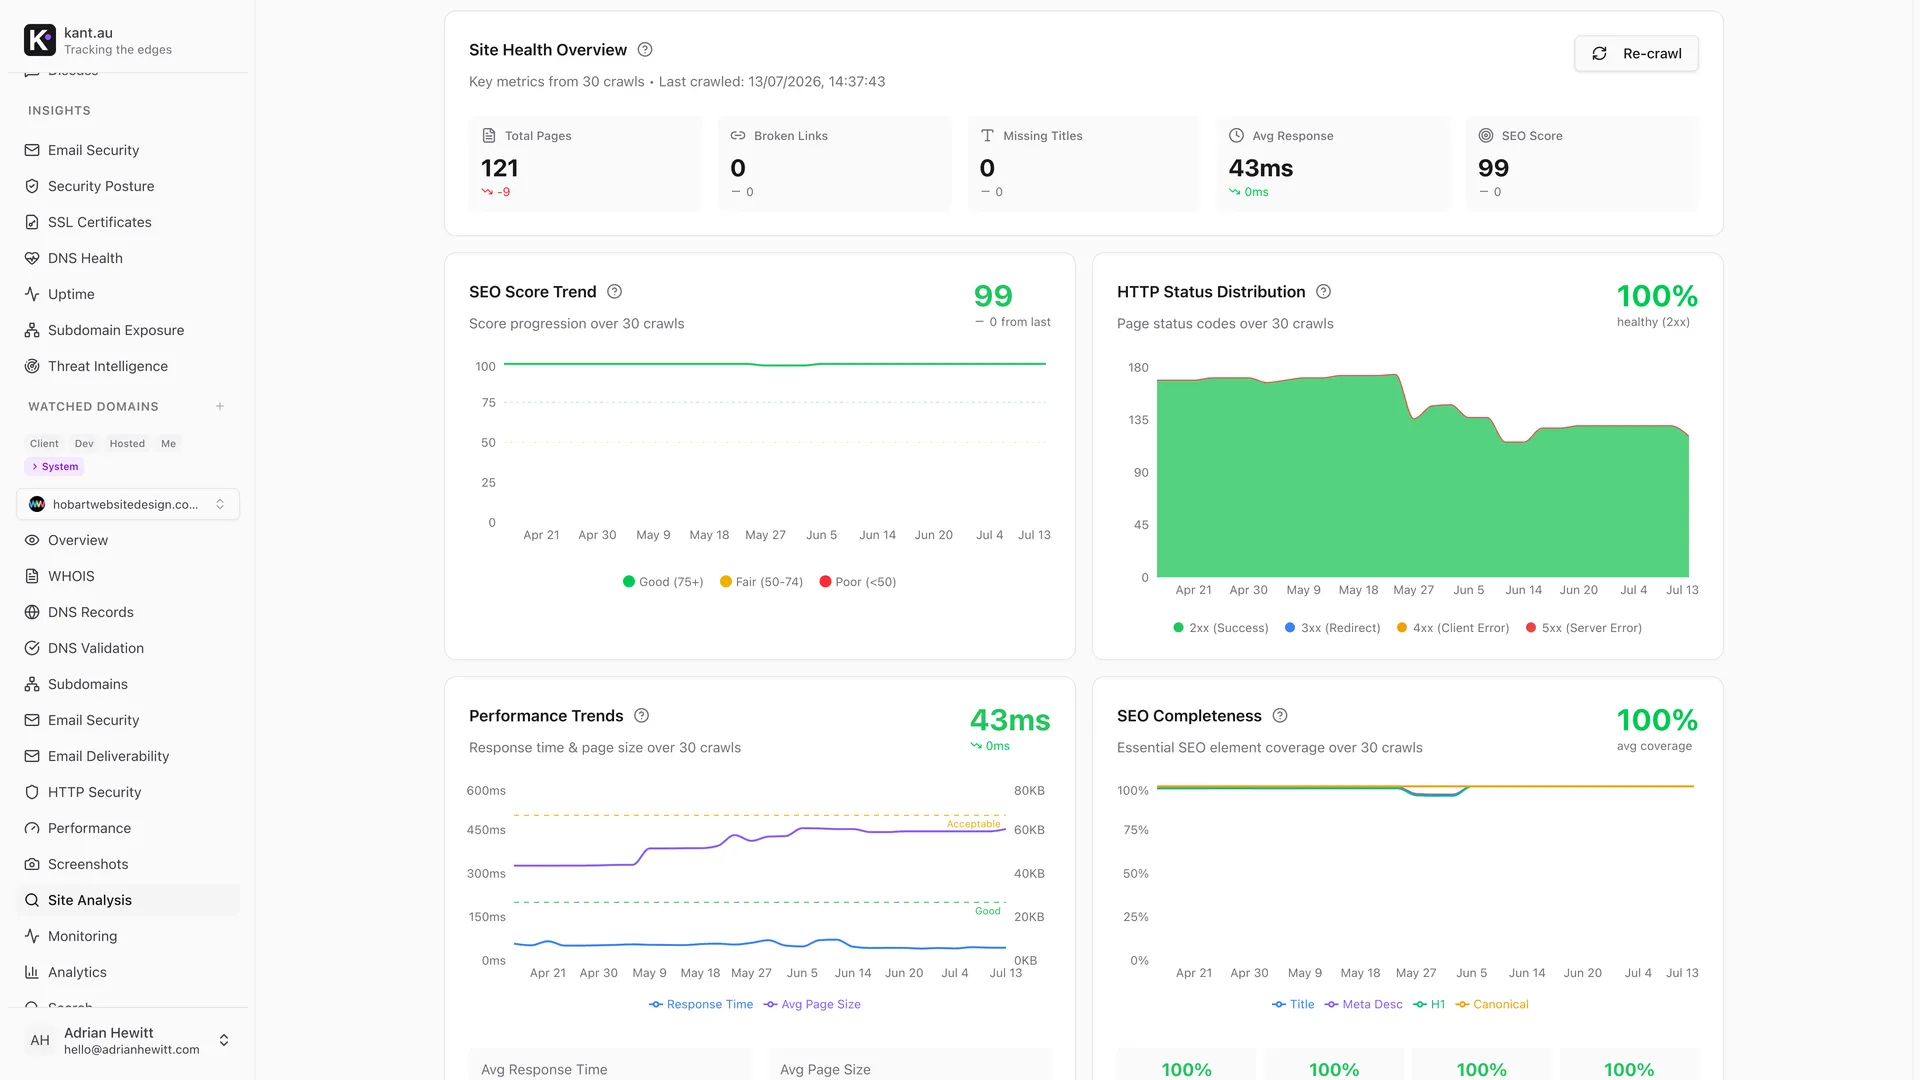Click the kant.au logo icon
This screenshot has width=1920, height=1080.
click(x=40, y=40)
